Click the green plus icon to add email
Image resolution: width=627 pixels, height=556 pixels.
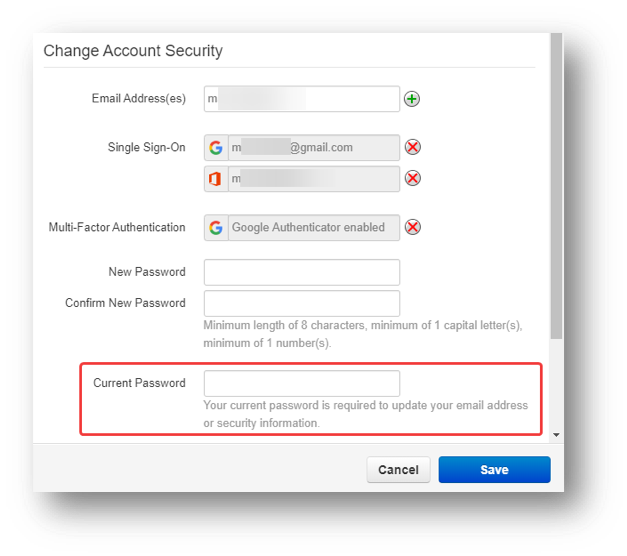click(x=412, y=99)
